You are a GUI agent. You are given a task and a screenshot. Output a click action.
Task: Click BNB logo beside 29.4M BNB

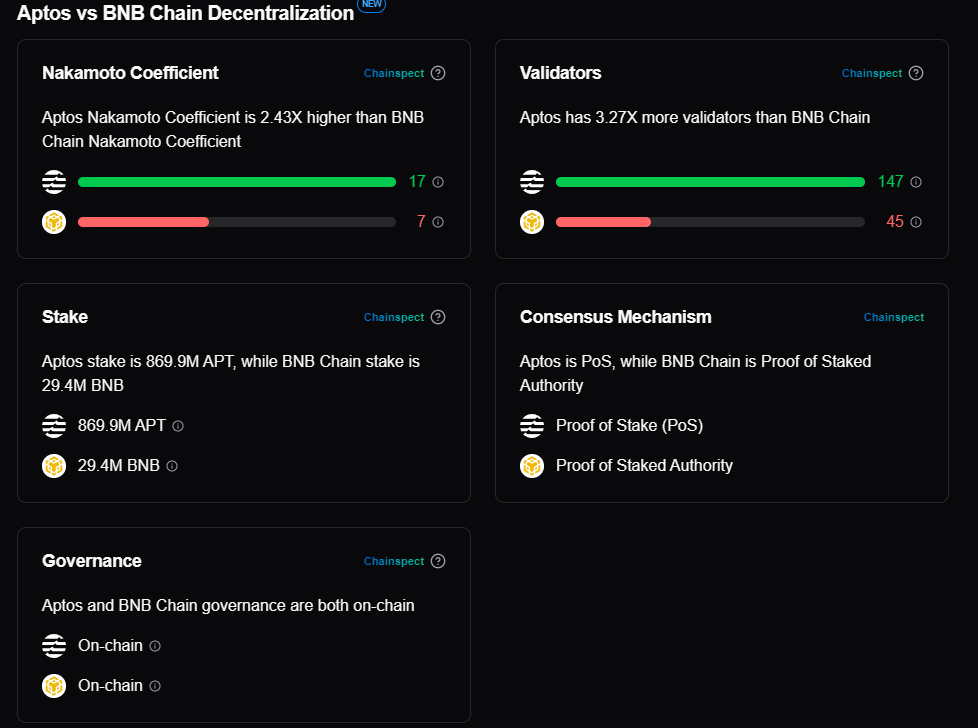(x=54, y=465)
